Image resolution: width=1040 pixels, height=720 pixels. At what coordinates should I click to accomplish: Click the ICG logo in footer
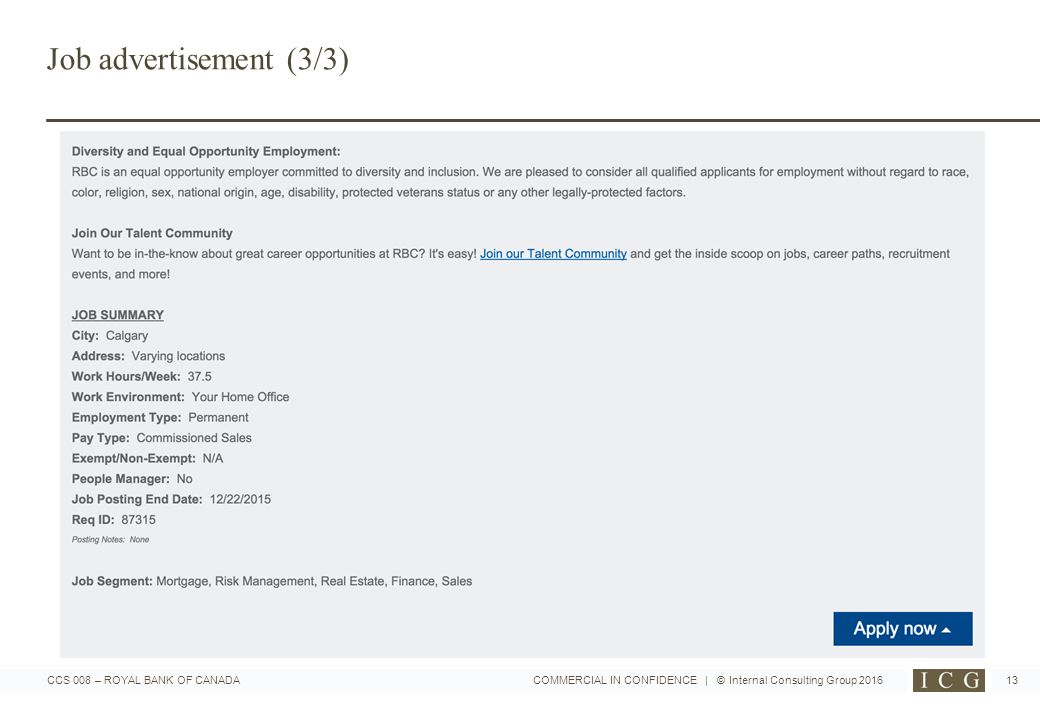(x=948, y=680)
